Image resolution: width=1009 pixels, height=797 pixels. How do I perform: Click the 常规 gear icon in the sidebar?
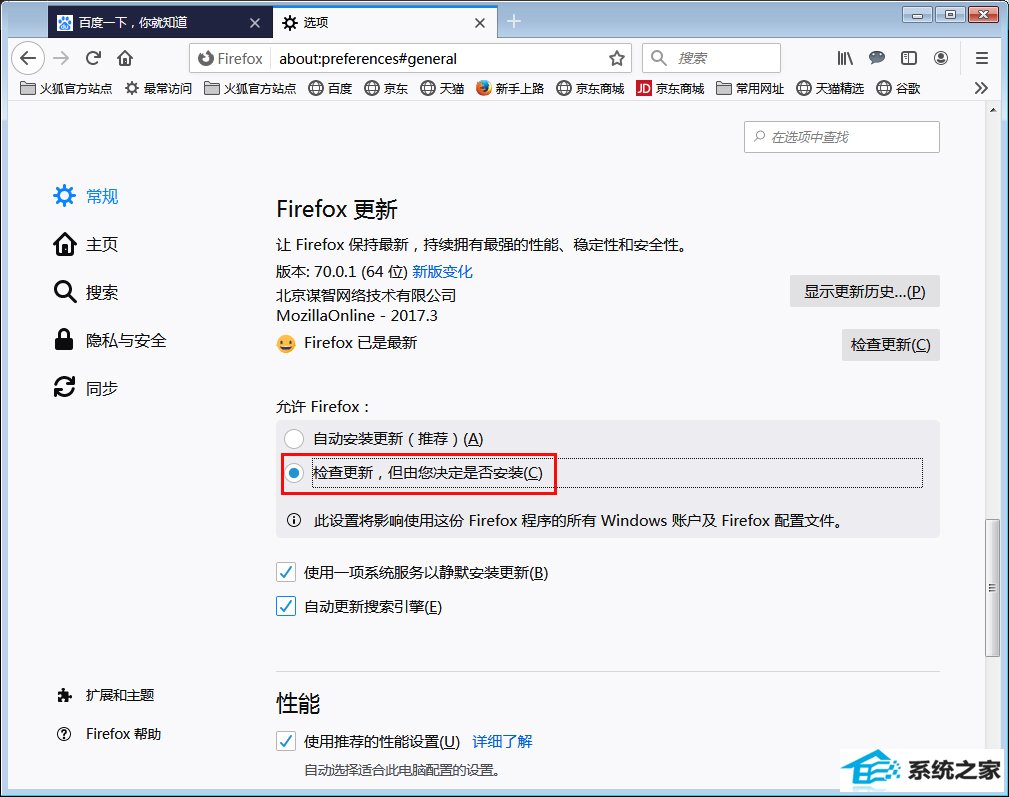point(64,196)
